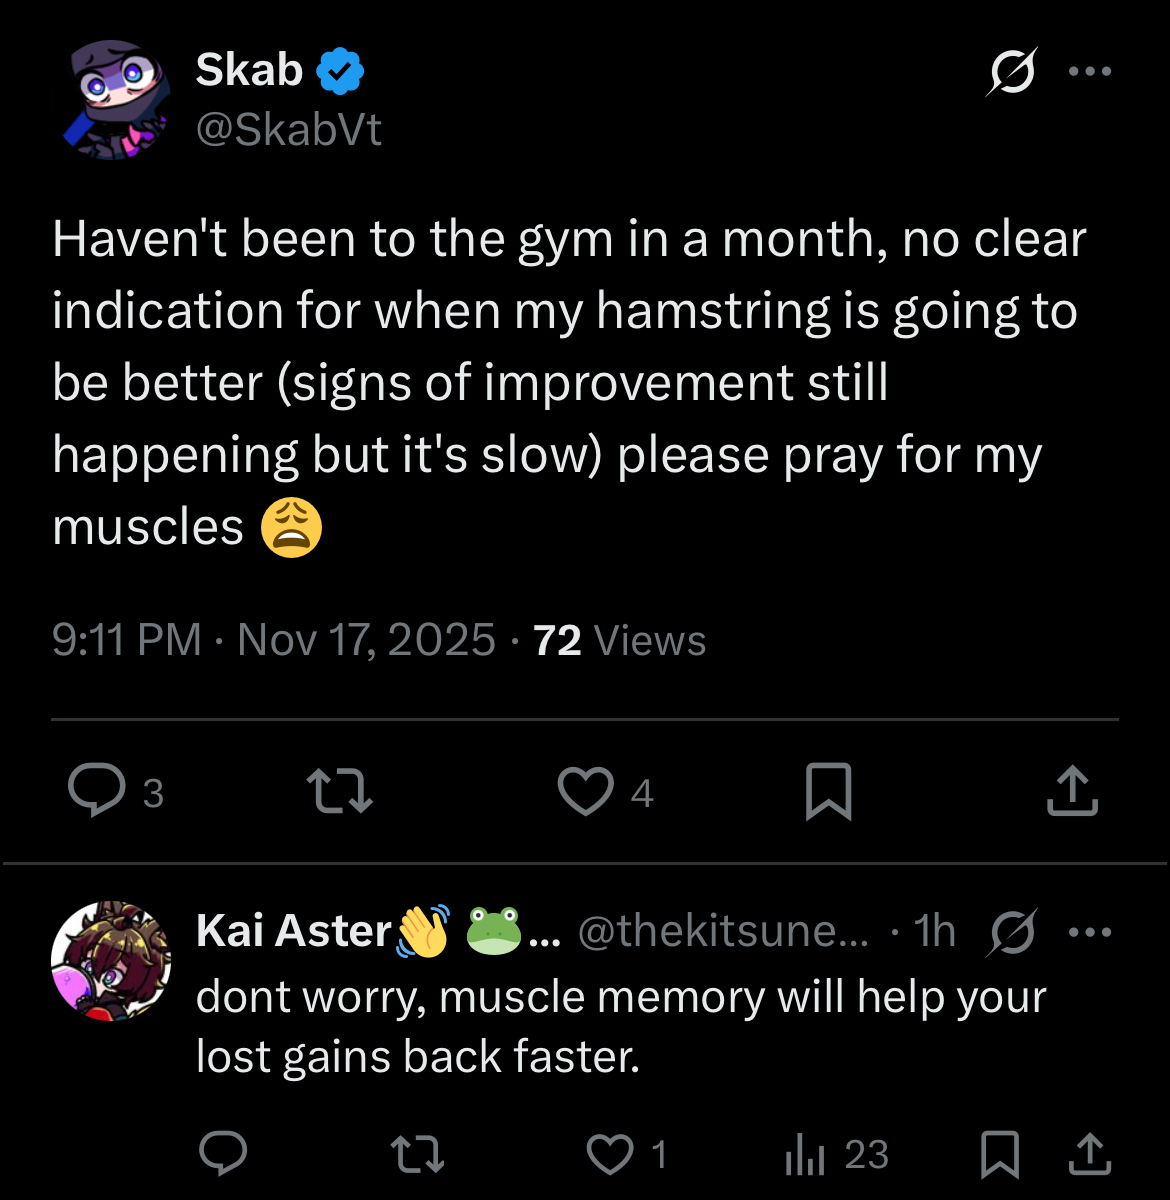Repost Kai Aster's reply
The width and height of the screenshot is (1170, 1200).
417,1154
